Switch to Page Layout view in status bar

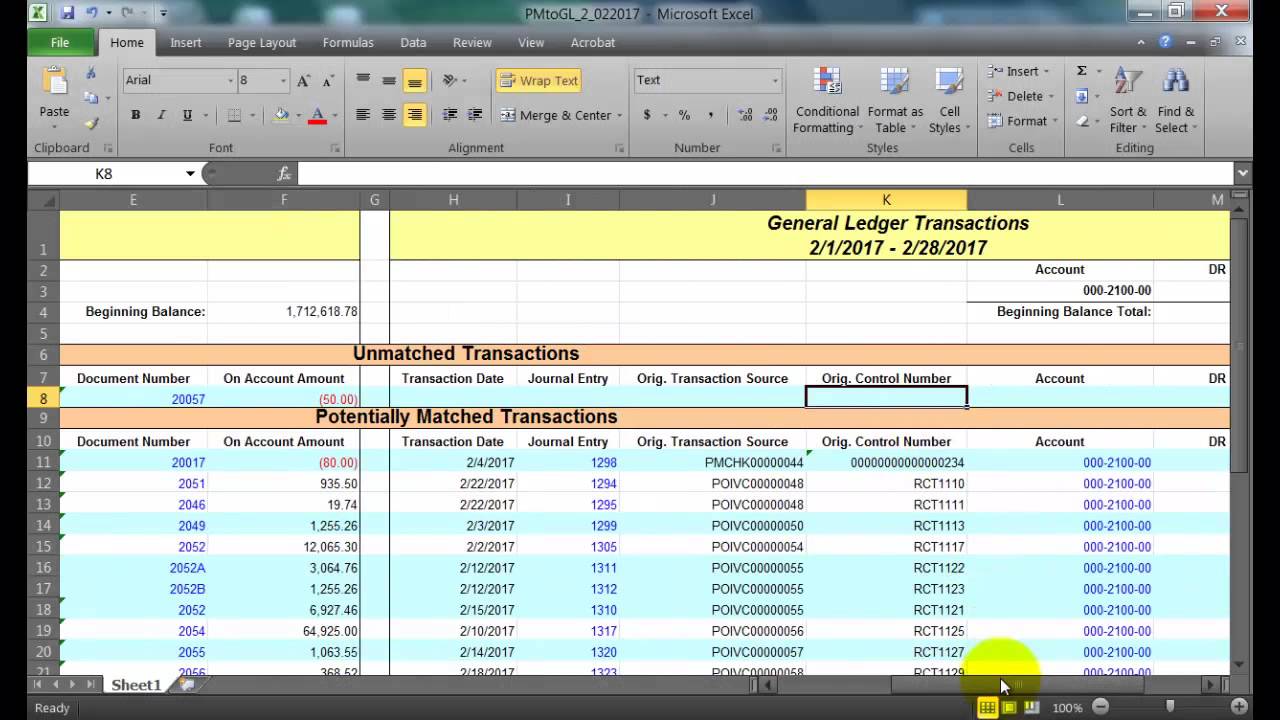(1009, 707)
